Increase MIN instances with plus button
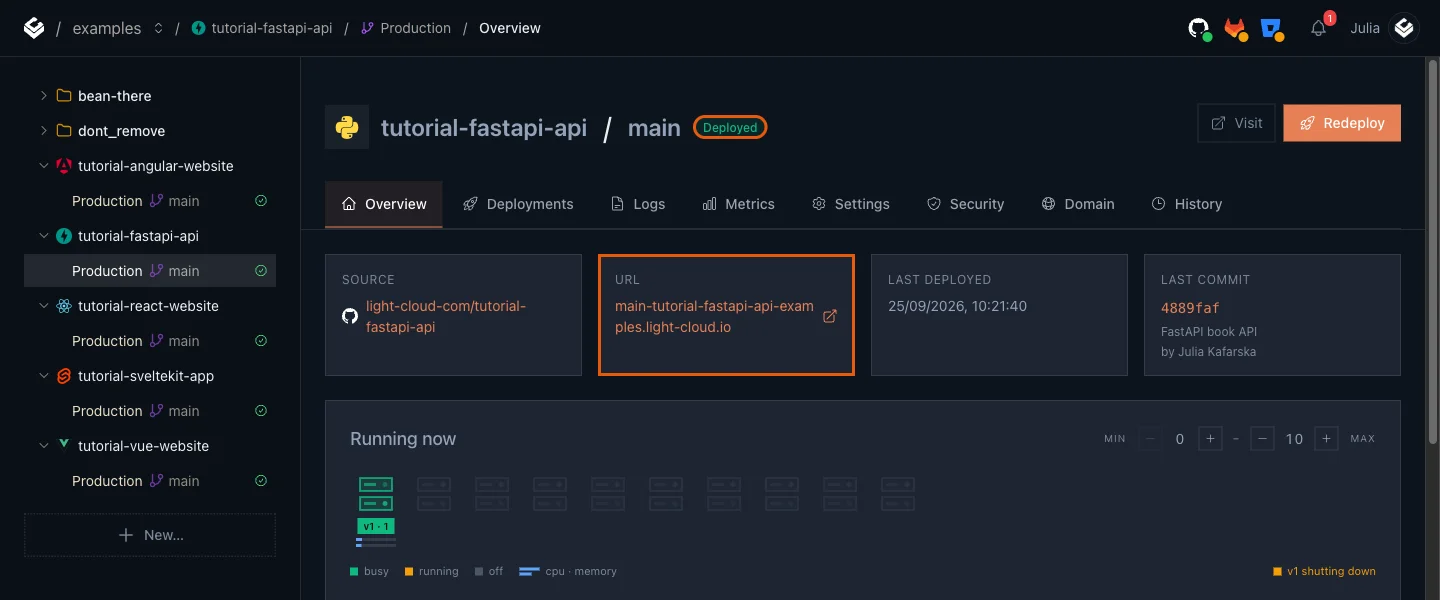This screenshot has width=1440, height=600. click(1210, 439)
